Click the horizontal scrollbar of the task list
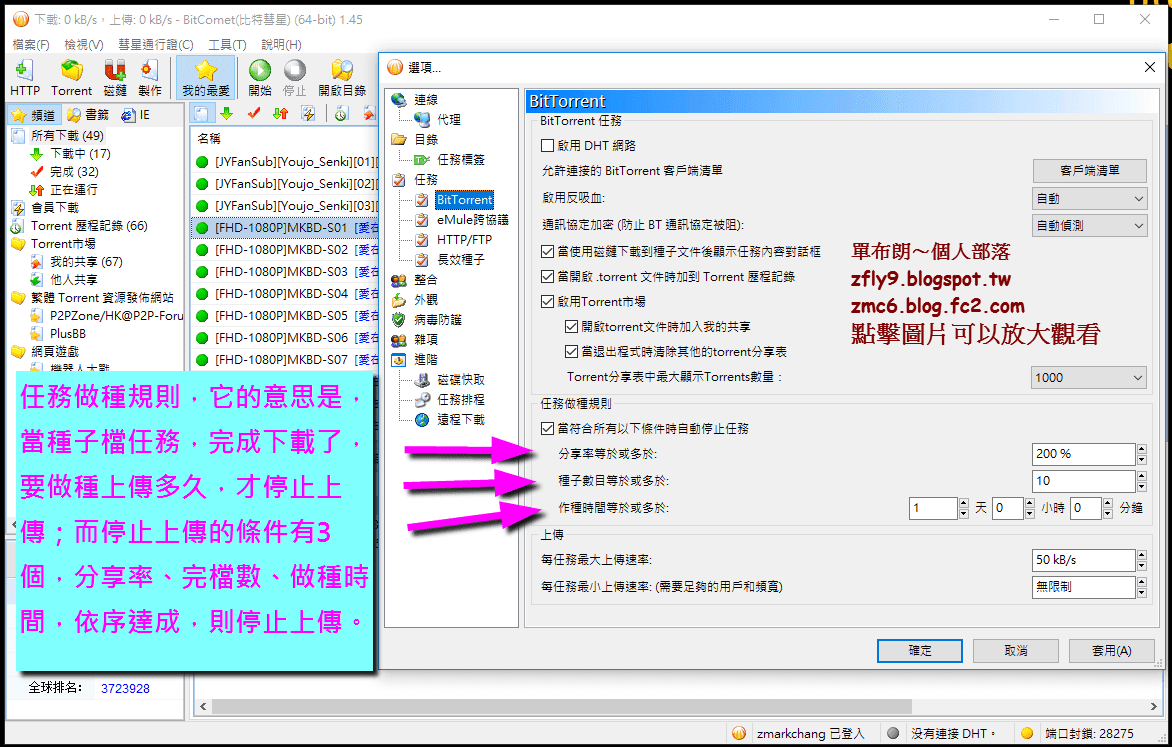The image size is (1172, 747). pos(561,706)
